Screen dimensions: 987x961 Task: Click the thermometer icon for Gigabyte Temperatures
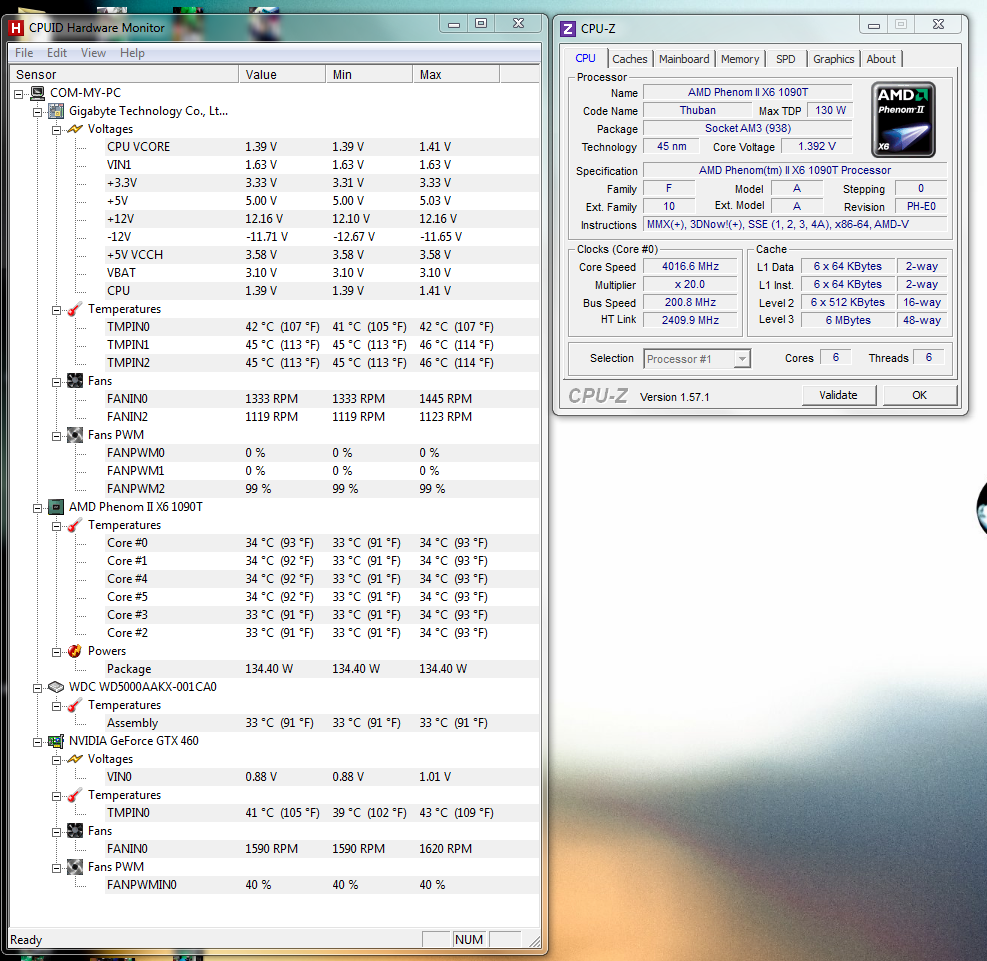[75, 309]
